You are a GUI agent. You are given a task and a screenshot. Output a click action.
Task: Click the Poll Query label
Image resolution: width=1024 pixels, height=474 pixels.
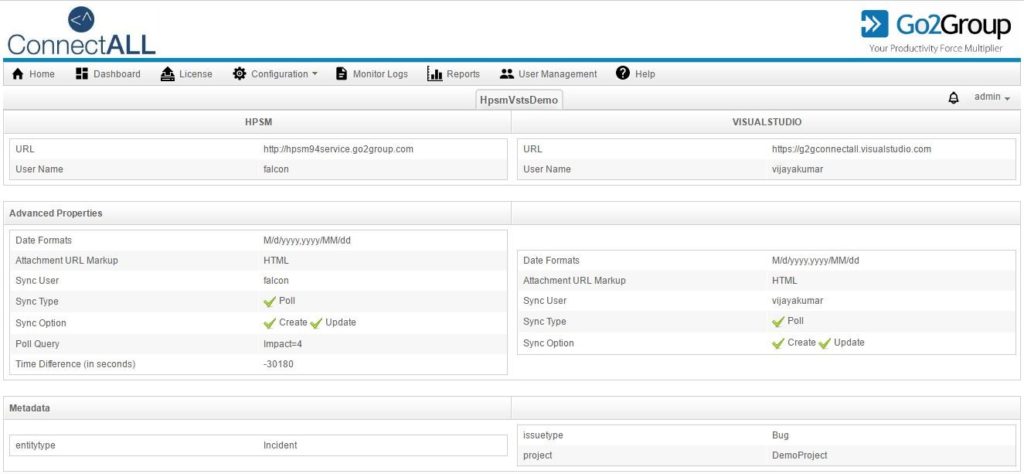pyautogui.click(x=37, y=344)
